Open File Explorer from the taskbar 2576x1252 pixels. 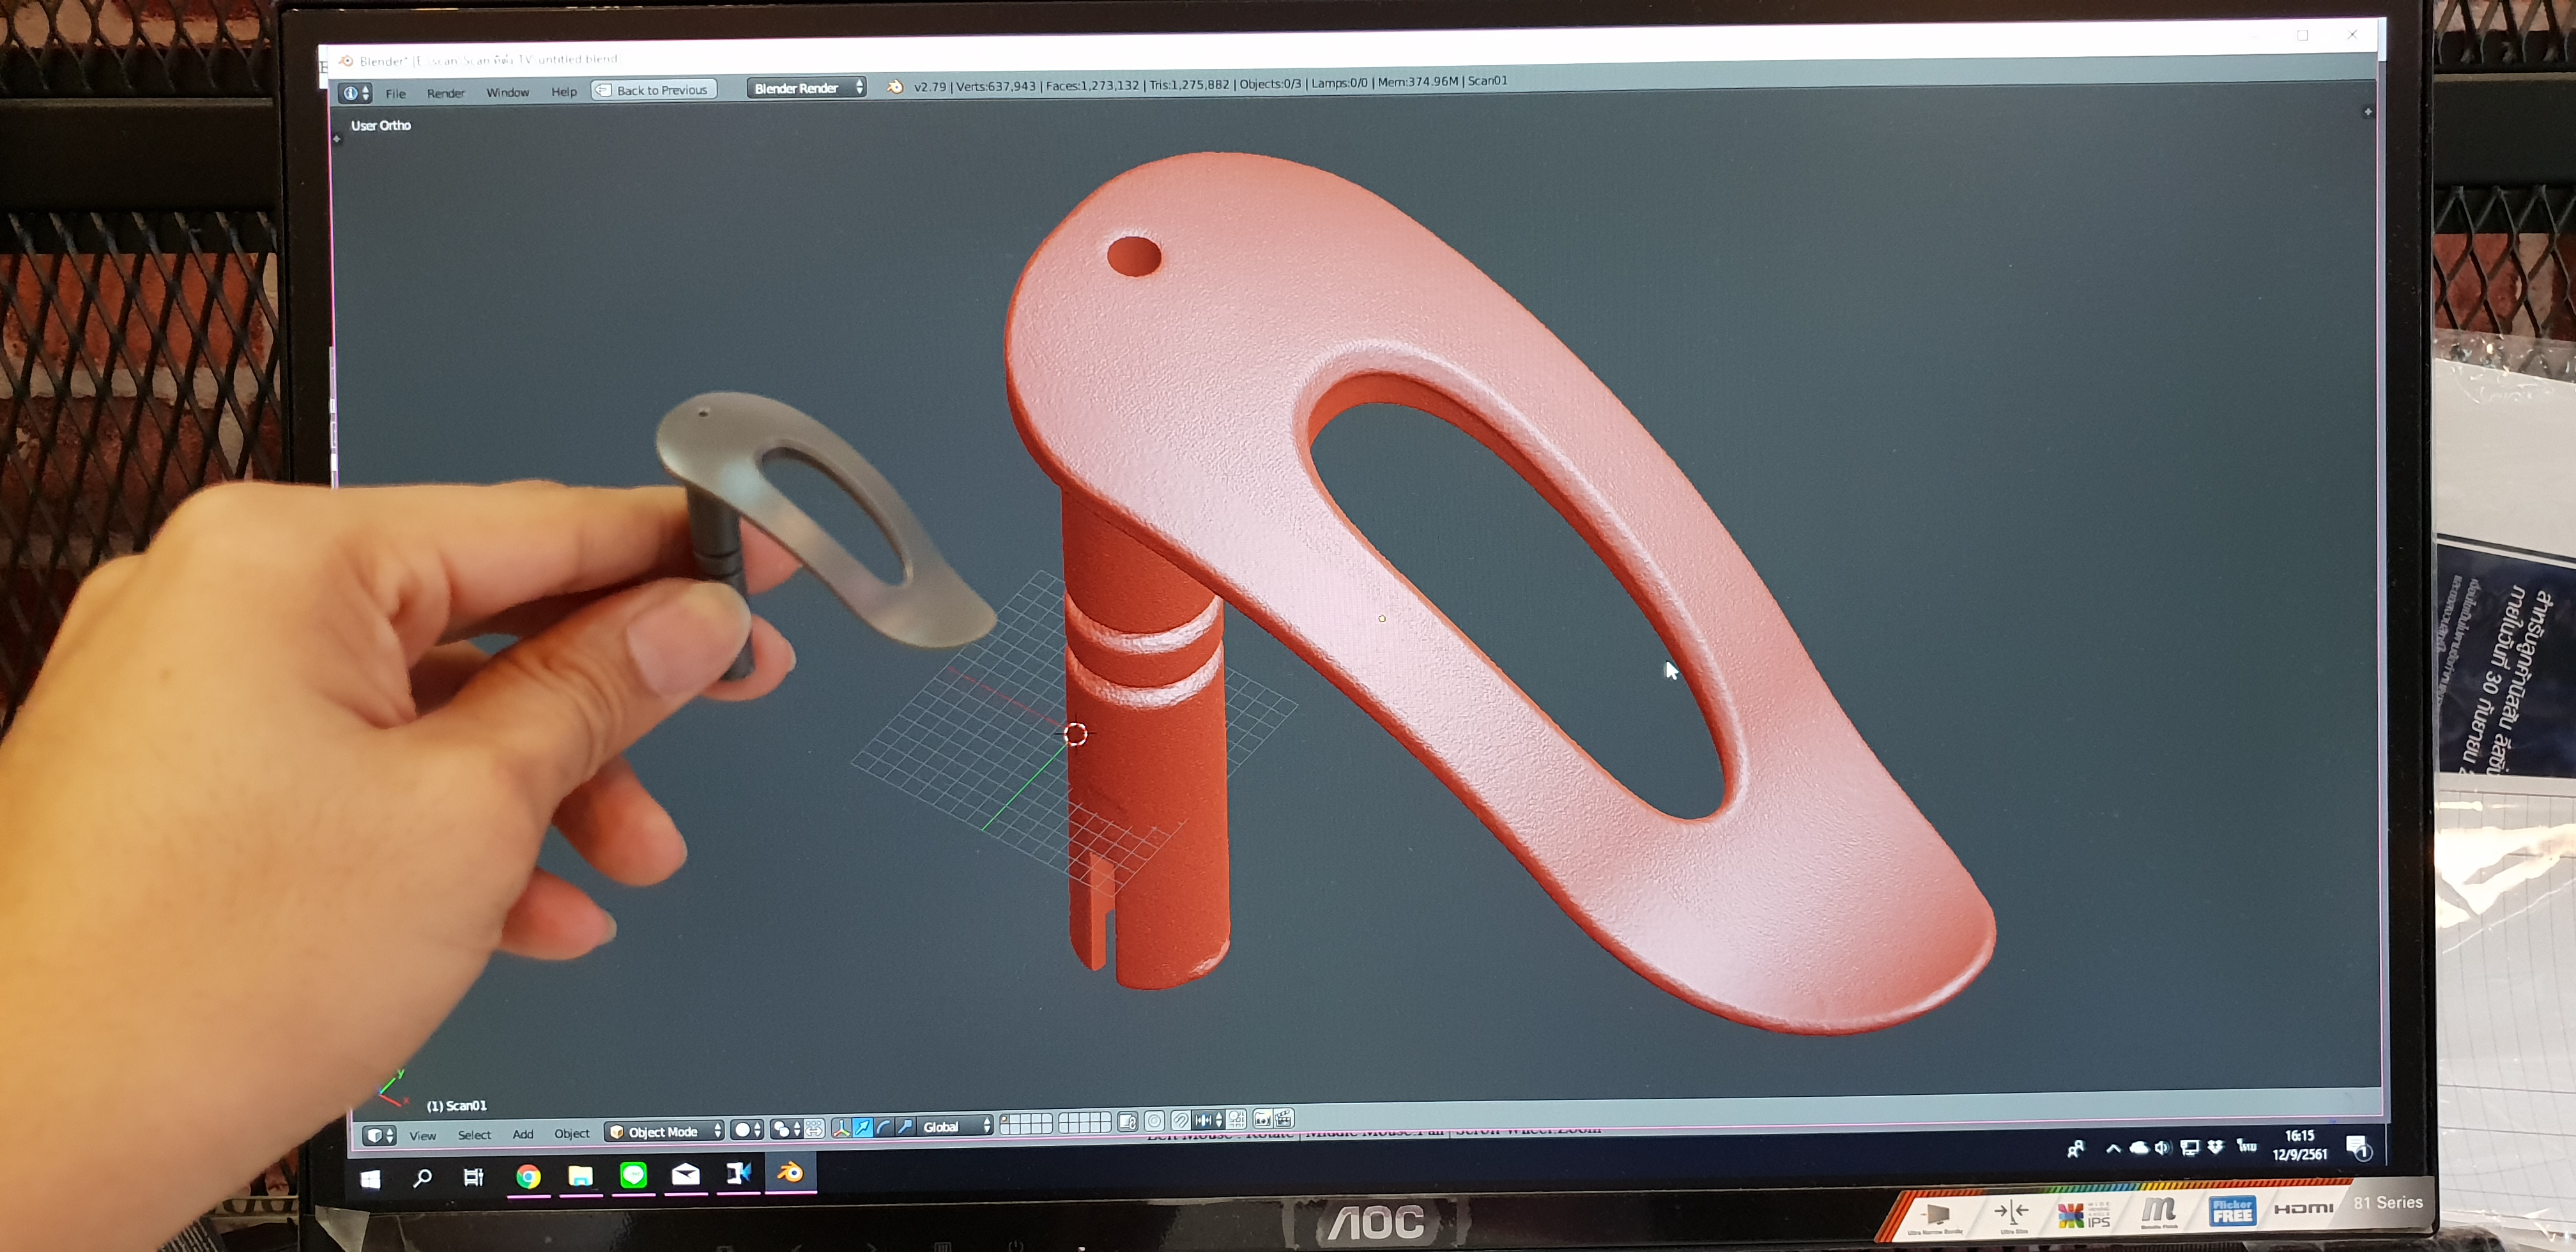pos(580,1176)
